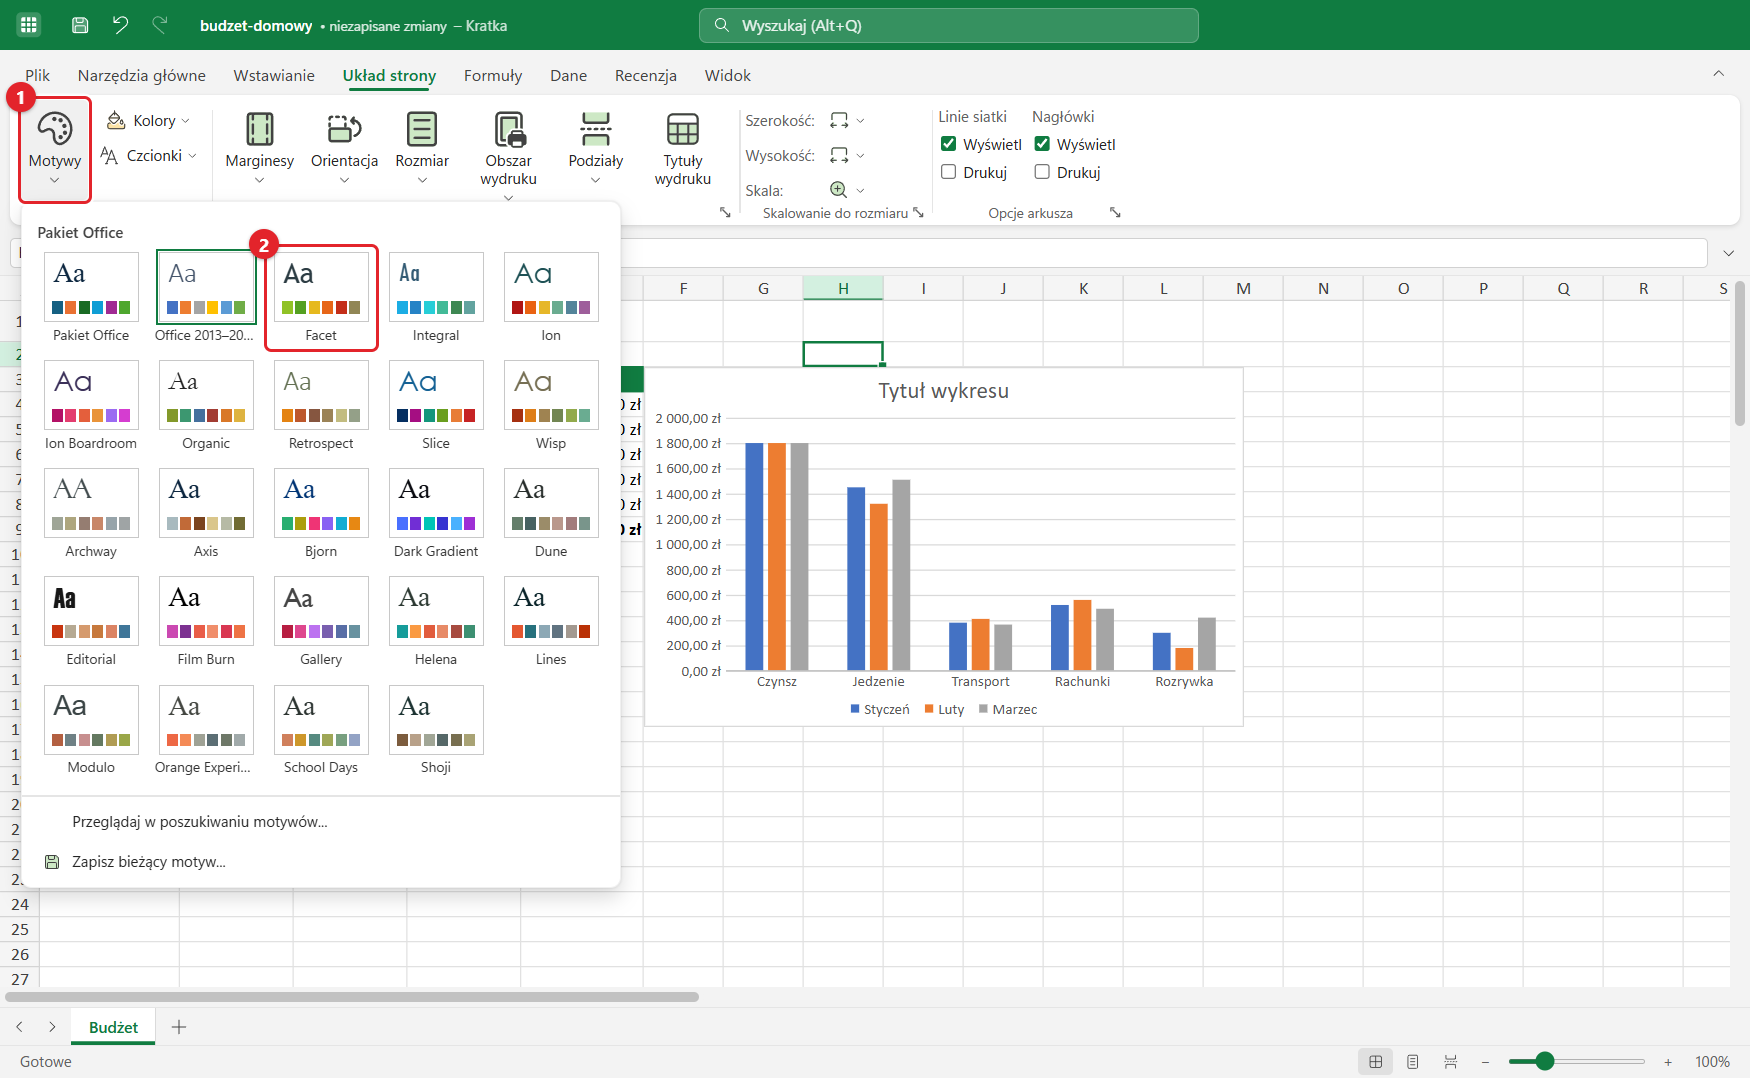Expand the formula bar with chevron
This screenshot has width=1750, height=1078.
click(x=1729, y=253)
